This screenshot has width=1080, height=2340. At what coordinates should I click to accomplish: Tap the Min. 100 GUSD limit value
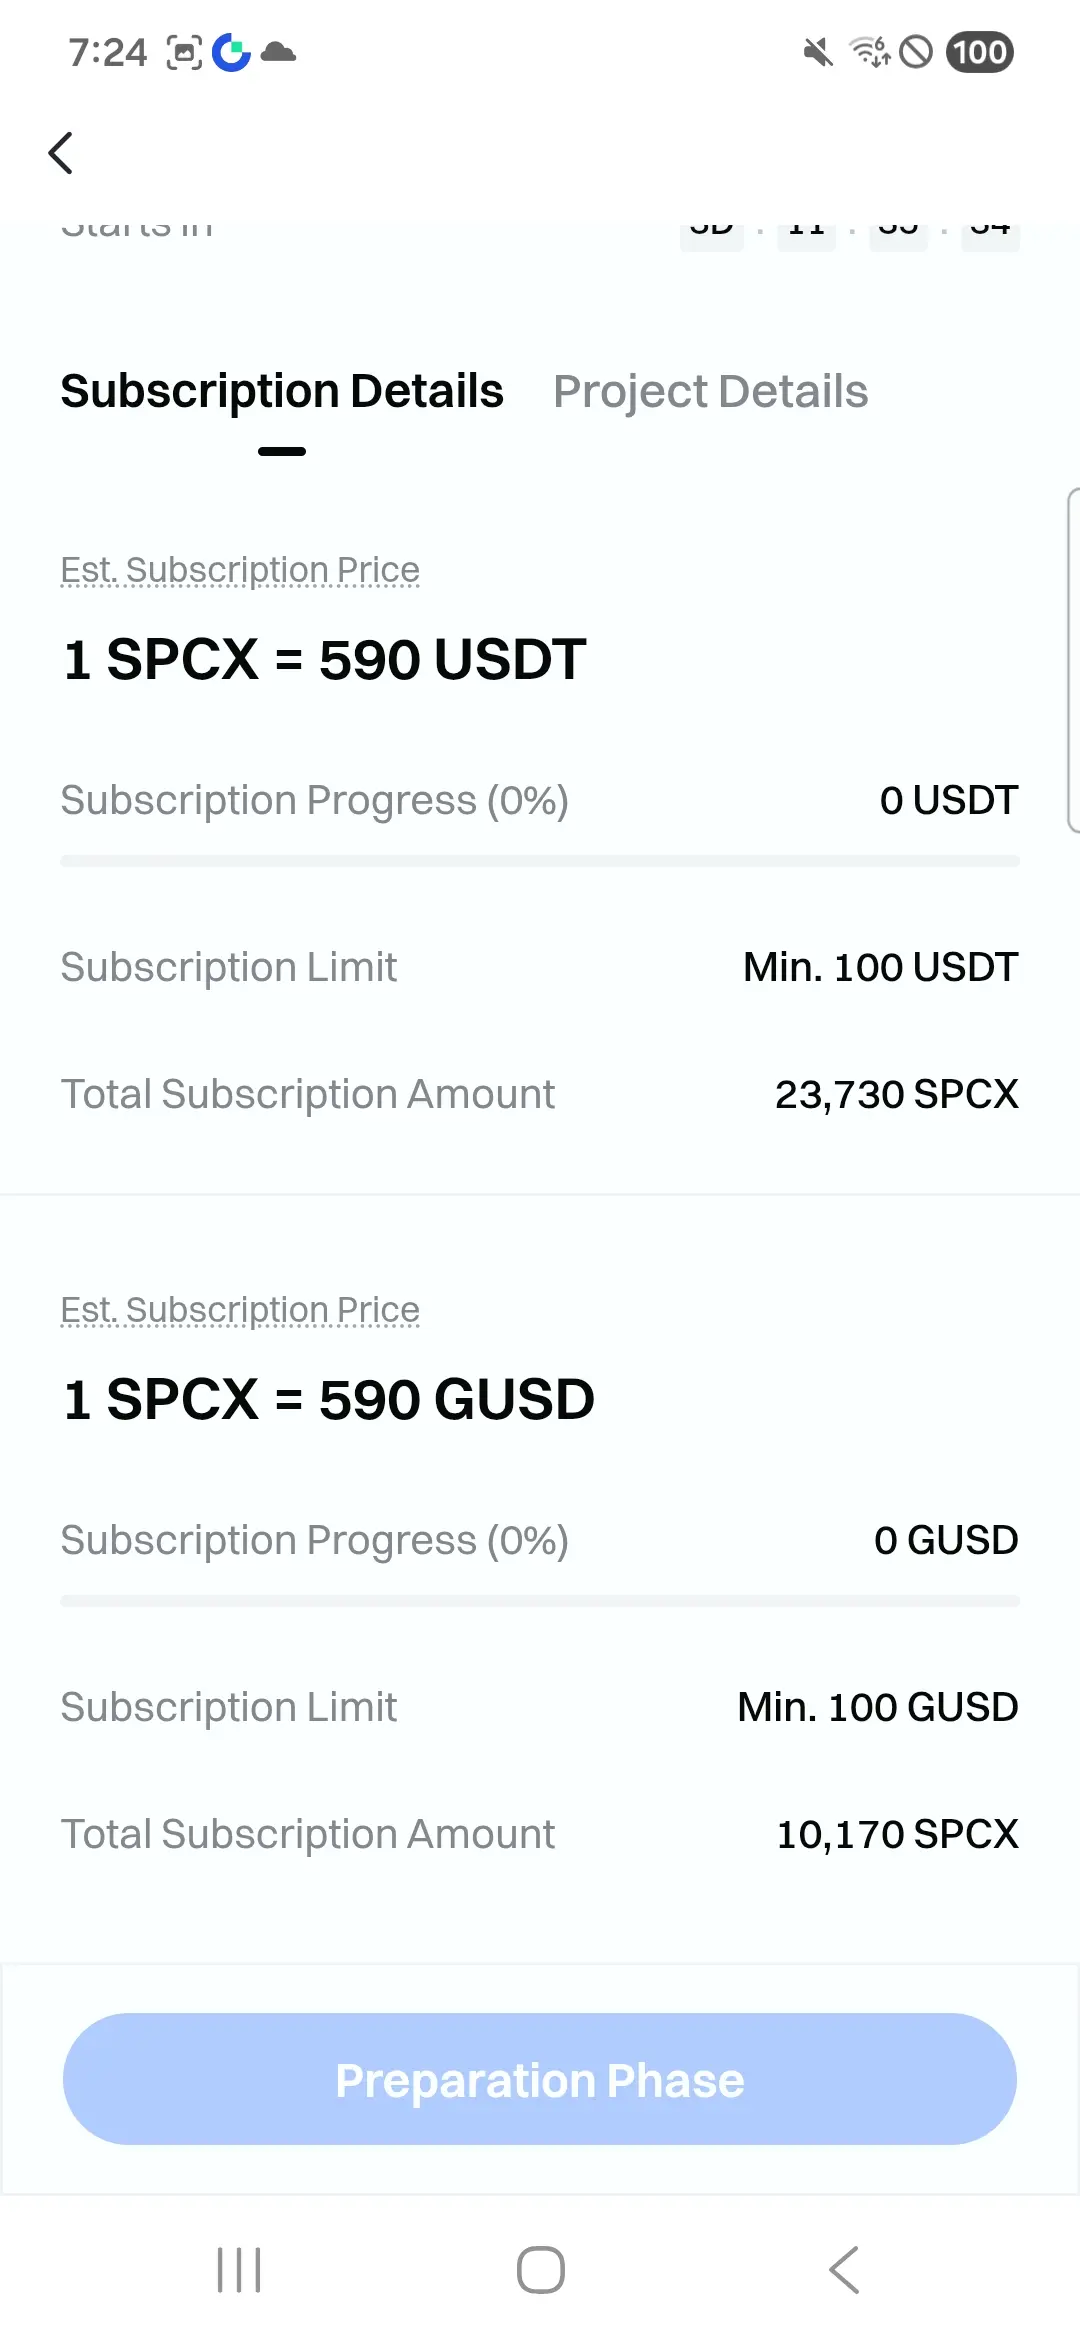pos(878,1707)
